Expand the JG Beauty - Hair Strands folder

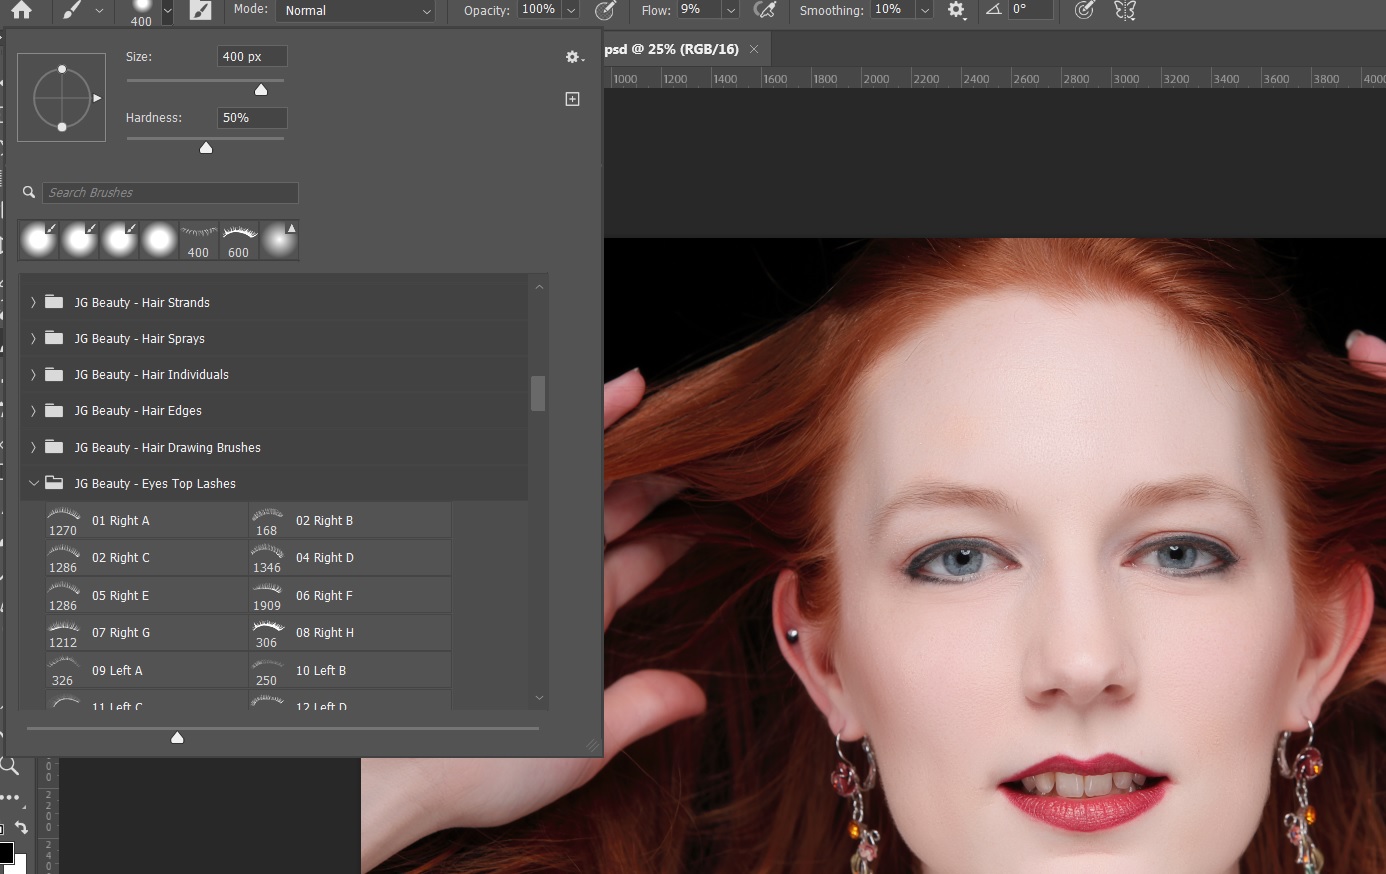(x=33, y=302)
